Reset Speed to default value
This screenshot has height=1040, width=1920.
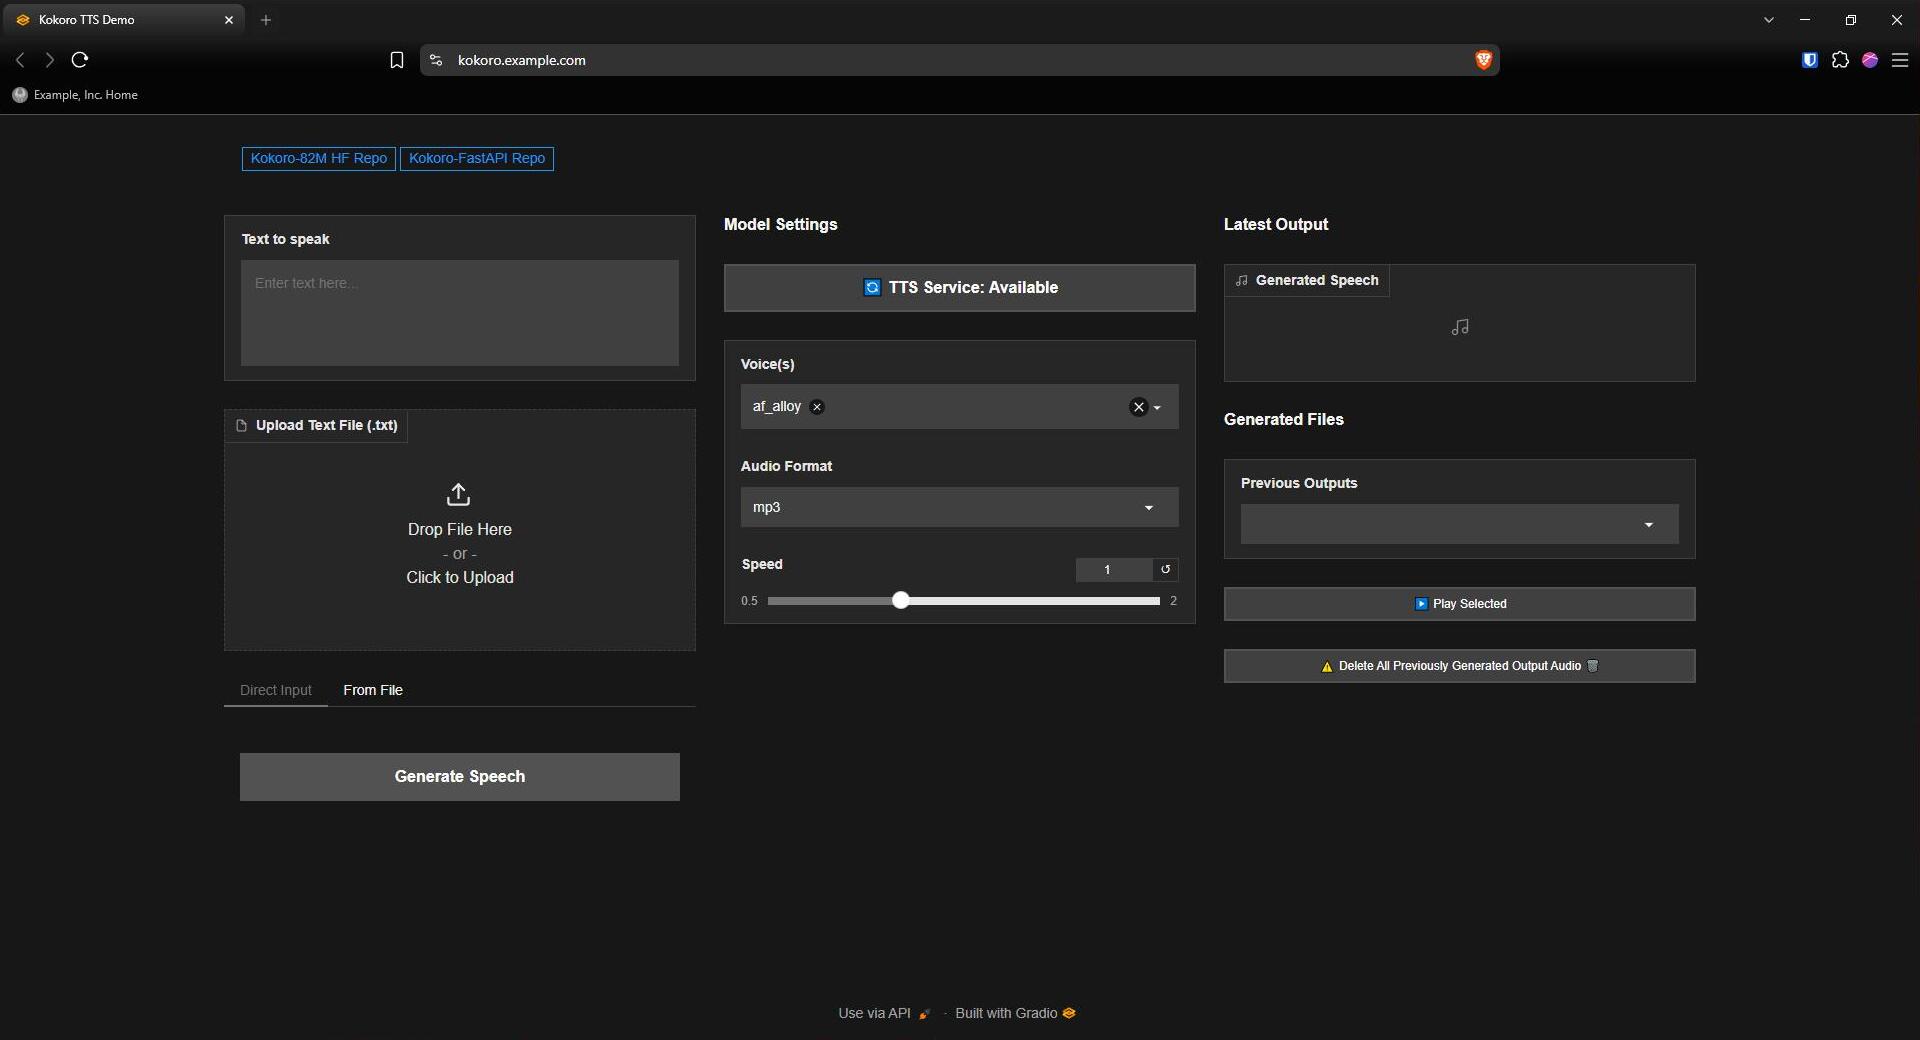pos(1165,570)
